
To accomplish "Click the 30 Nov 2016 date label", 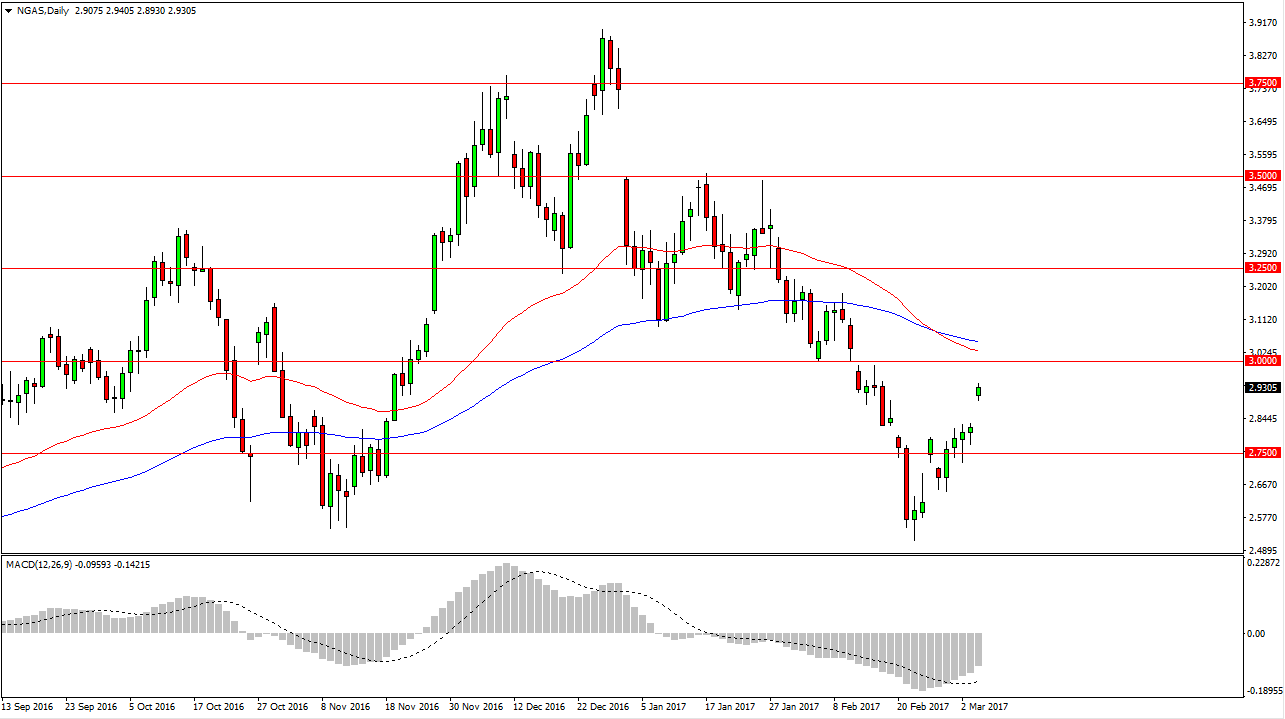I will (x=478, y=707).
